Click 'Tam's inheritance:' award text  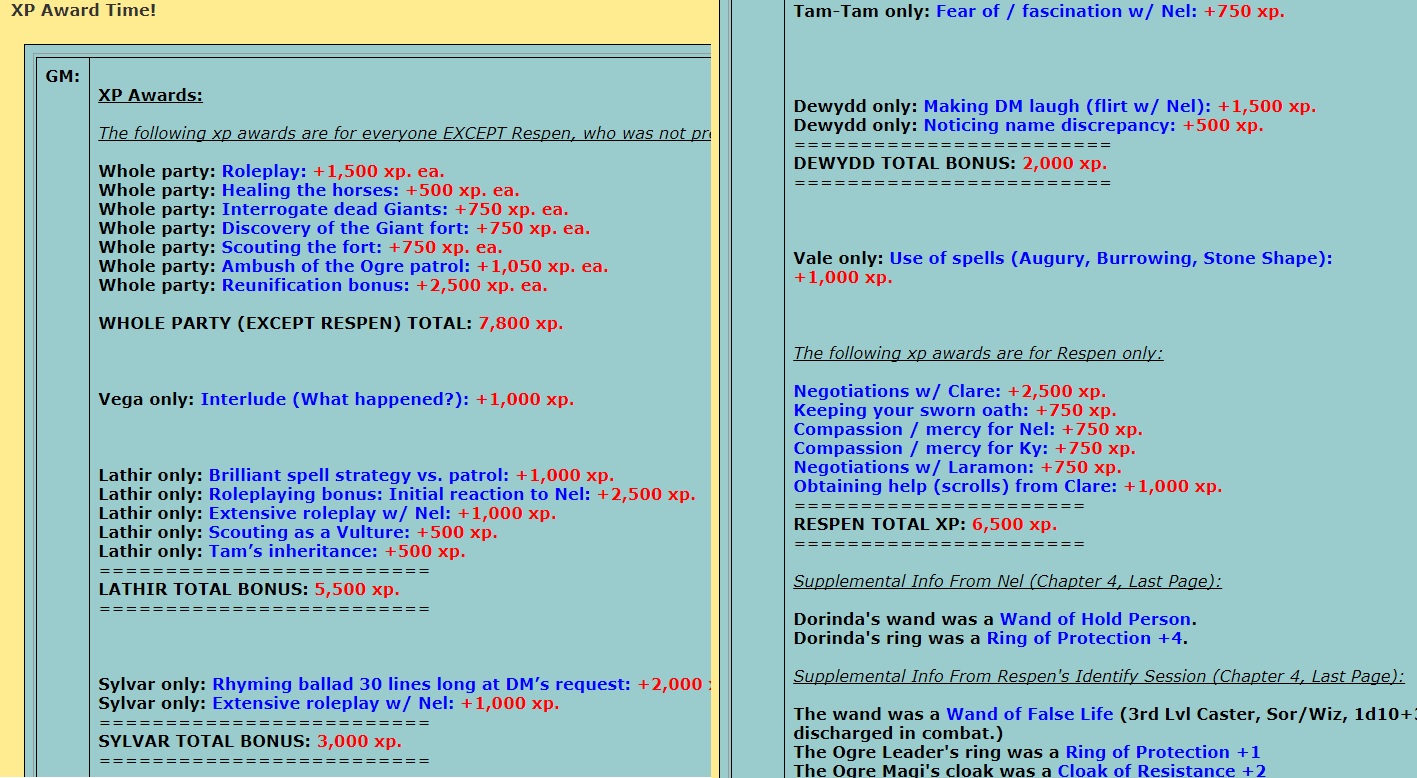coord(294,552)
